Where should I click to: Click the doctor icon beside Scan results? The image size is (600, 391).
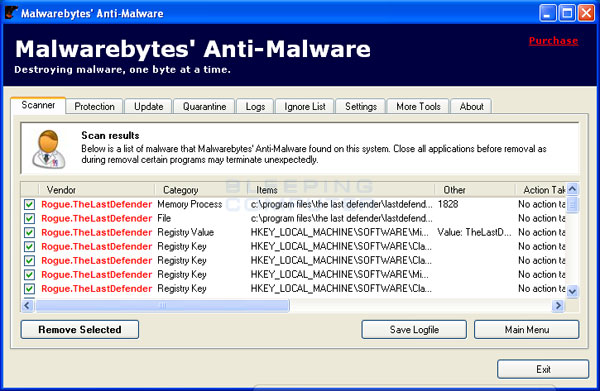[49, 149]
